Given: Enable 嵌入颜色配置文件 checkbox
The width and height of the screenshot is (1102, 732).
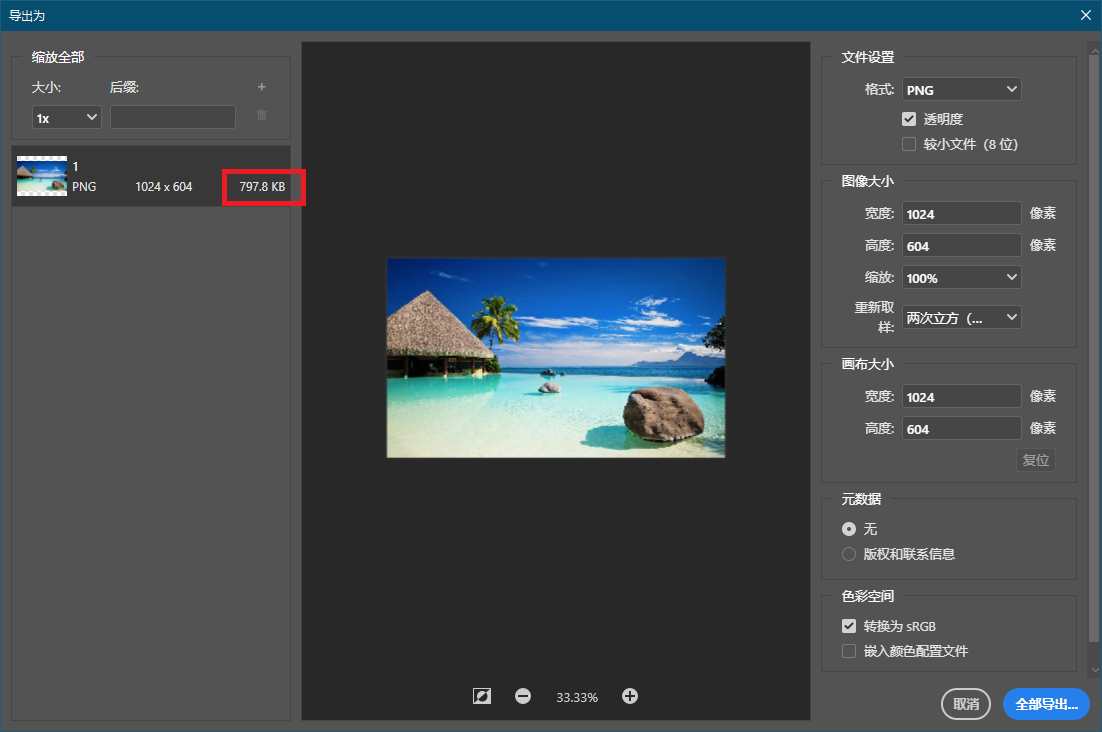Looking at the screenshot, I should tap(849, 652).
